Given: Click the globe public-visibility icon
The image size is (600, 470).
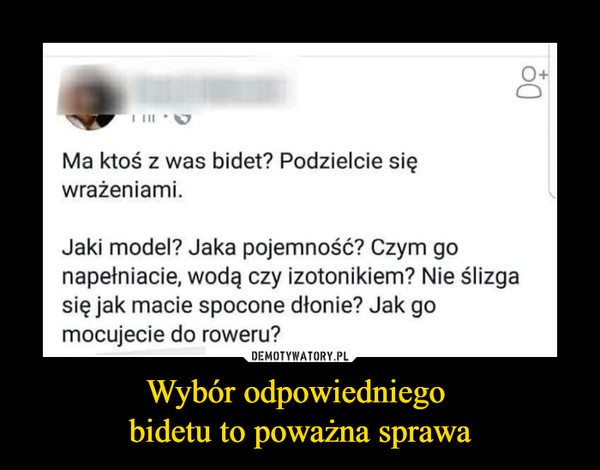Looking at the screenshot, I should [x=183, y=118].
